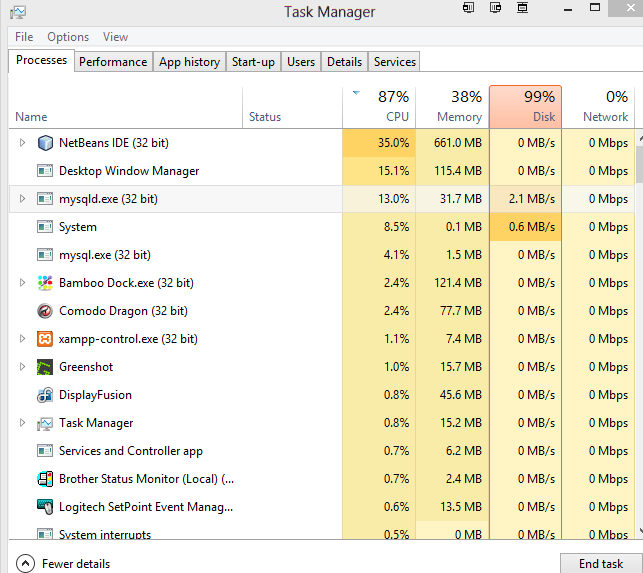
Task: Sort by the Network column header
Action: (x=598, y=107)
